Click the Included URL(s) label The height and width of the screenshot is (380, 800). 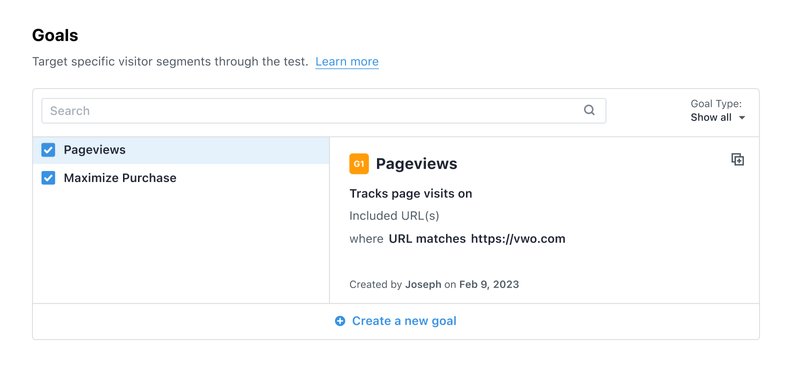pos(394,216)
